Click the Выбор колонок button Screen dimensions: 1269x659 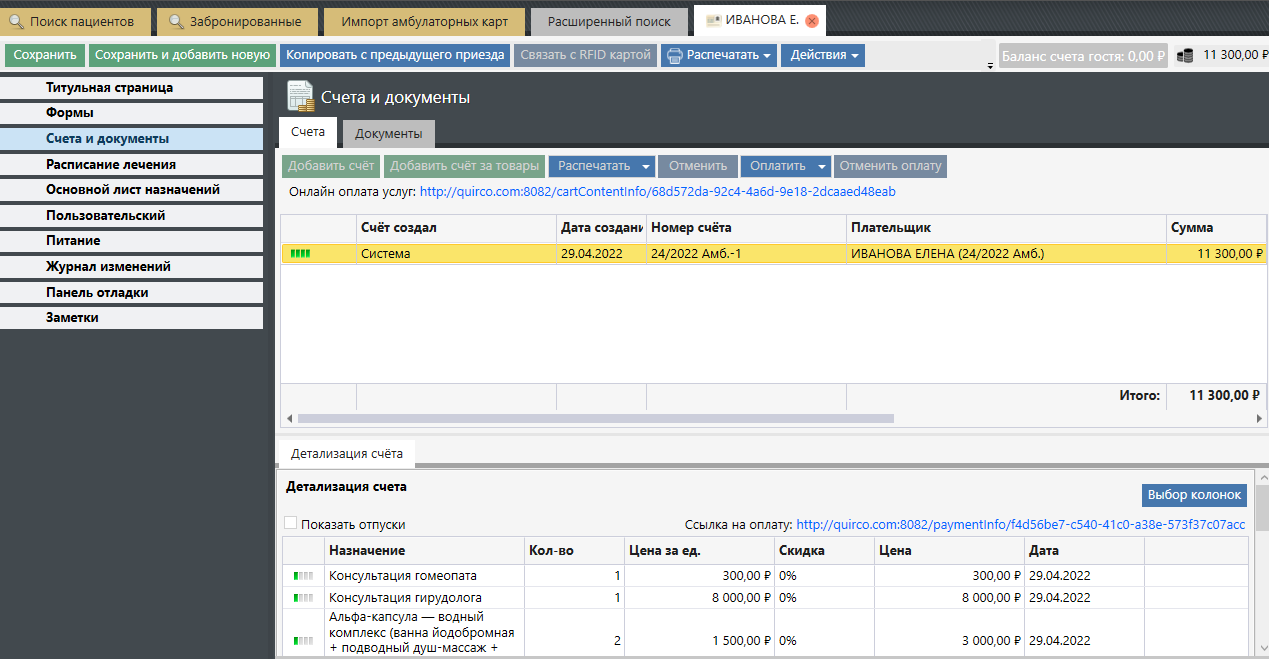(1194, 495)
